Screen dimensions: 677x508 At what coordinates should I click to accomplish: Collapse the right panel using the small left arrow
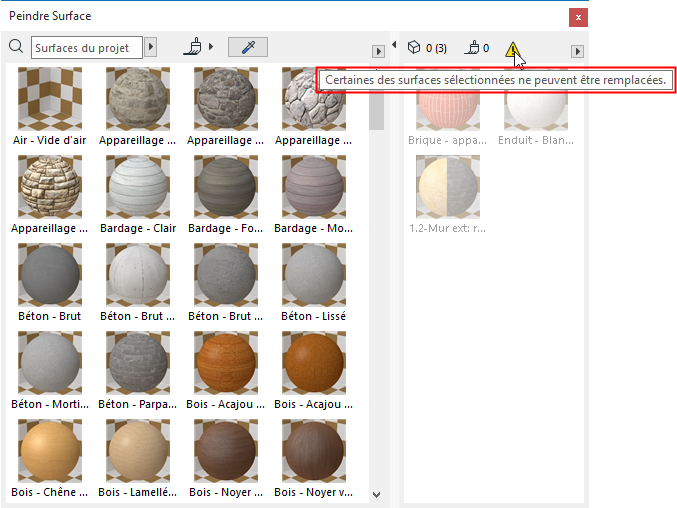(x=394, y=45)
